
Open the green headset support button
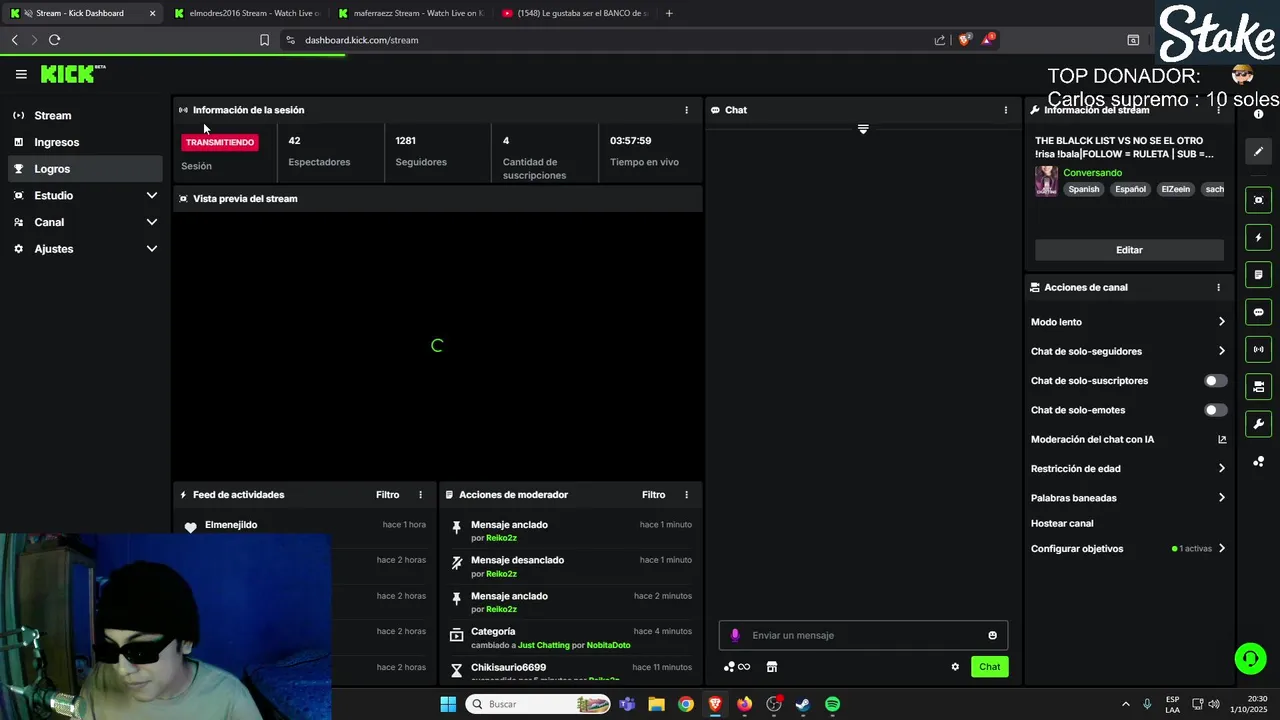1250,659
